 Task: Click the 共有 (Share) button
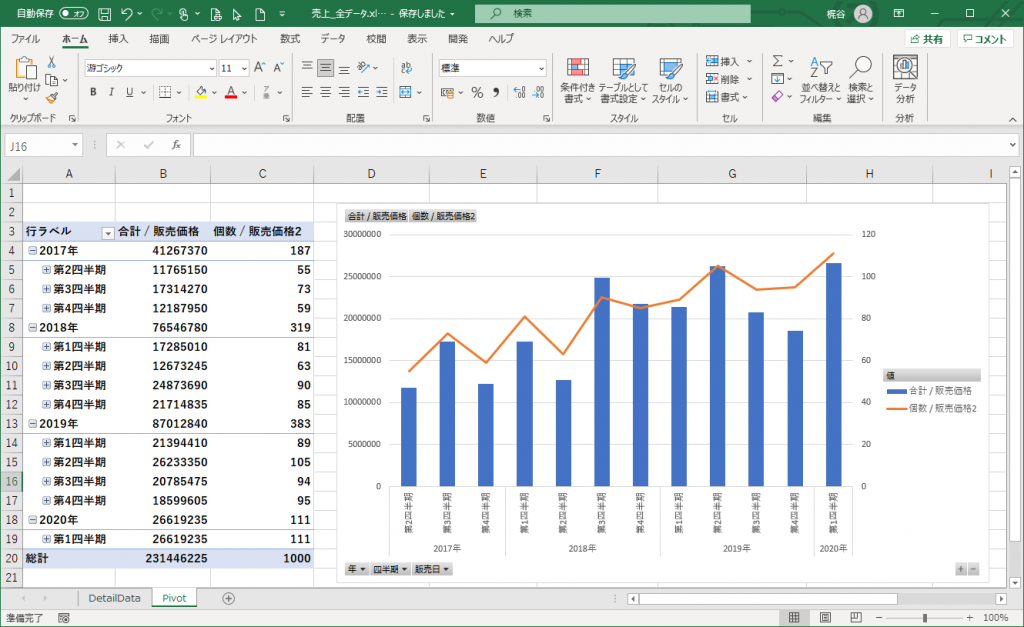(926, 39)
